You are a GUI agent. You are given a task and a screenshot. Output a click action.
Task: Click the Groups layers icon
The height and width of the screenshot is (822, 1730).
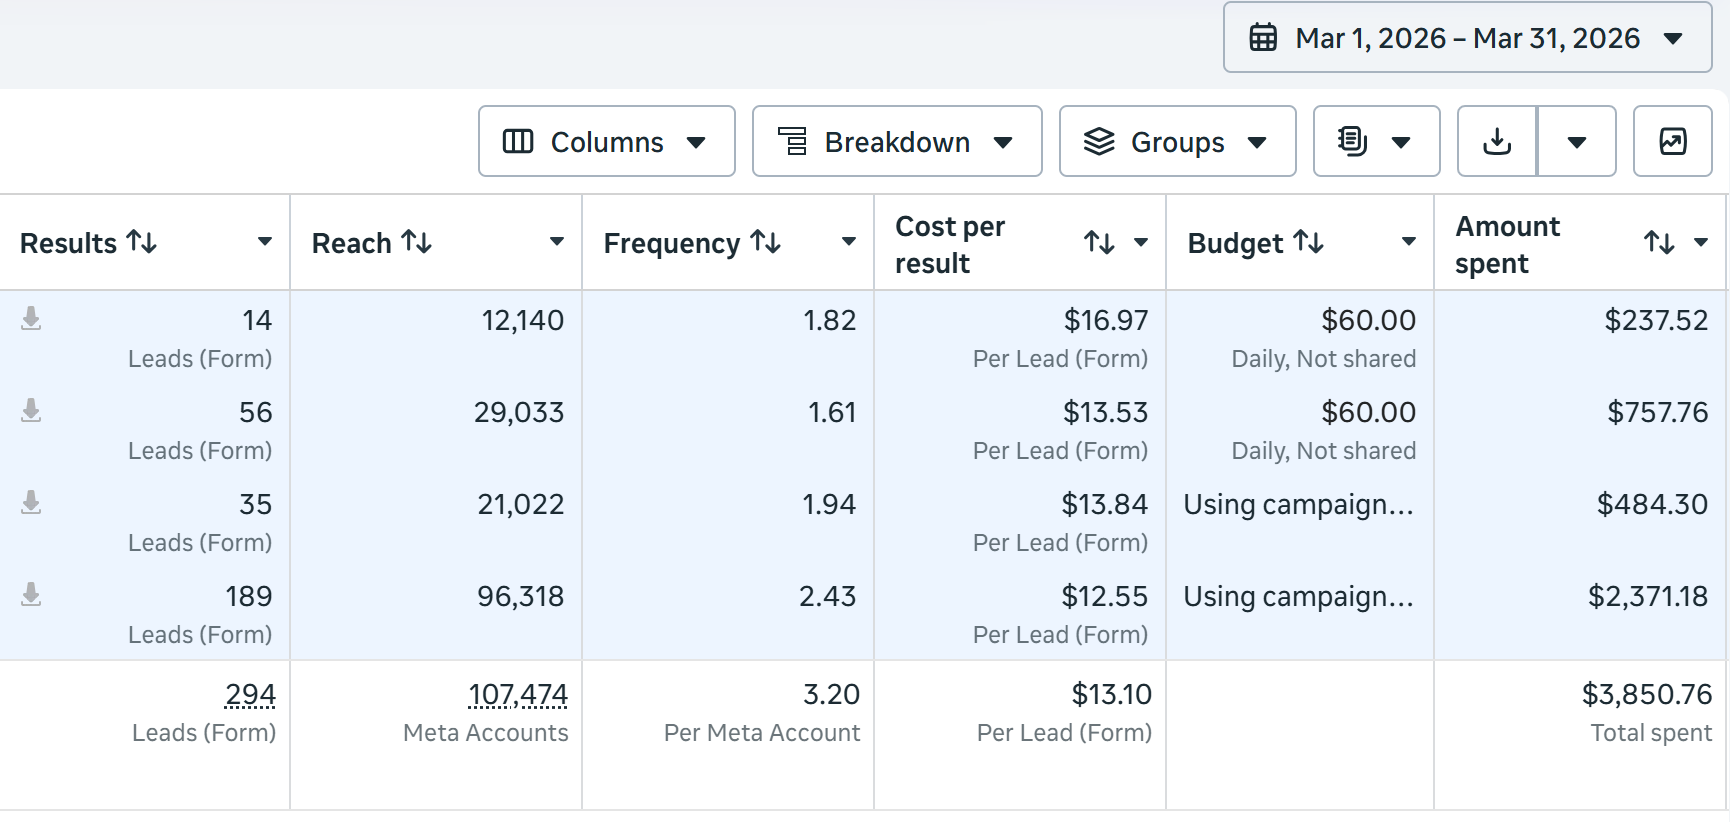pos(1099,142)
